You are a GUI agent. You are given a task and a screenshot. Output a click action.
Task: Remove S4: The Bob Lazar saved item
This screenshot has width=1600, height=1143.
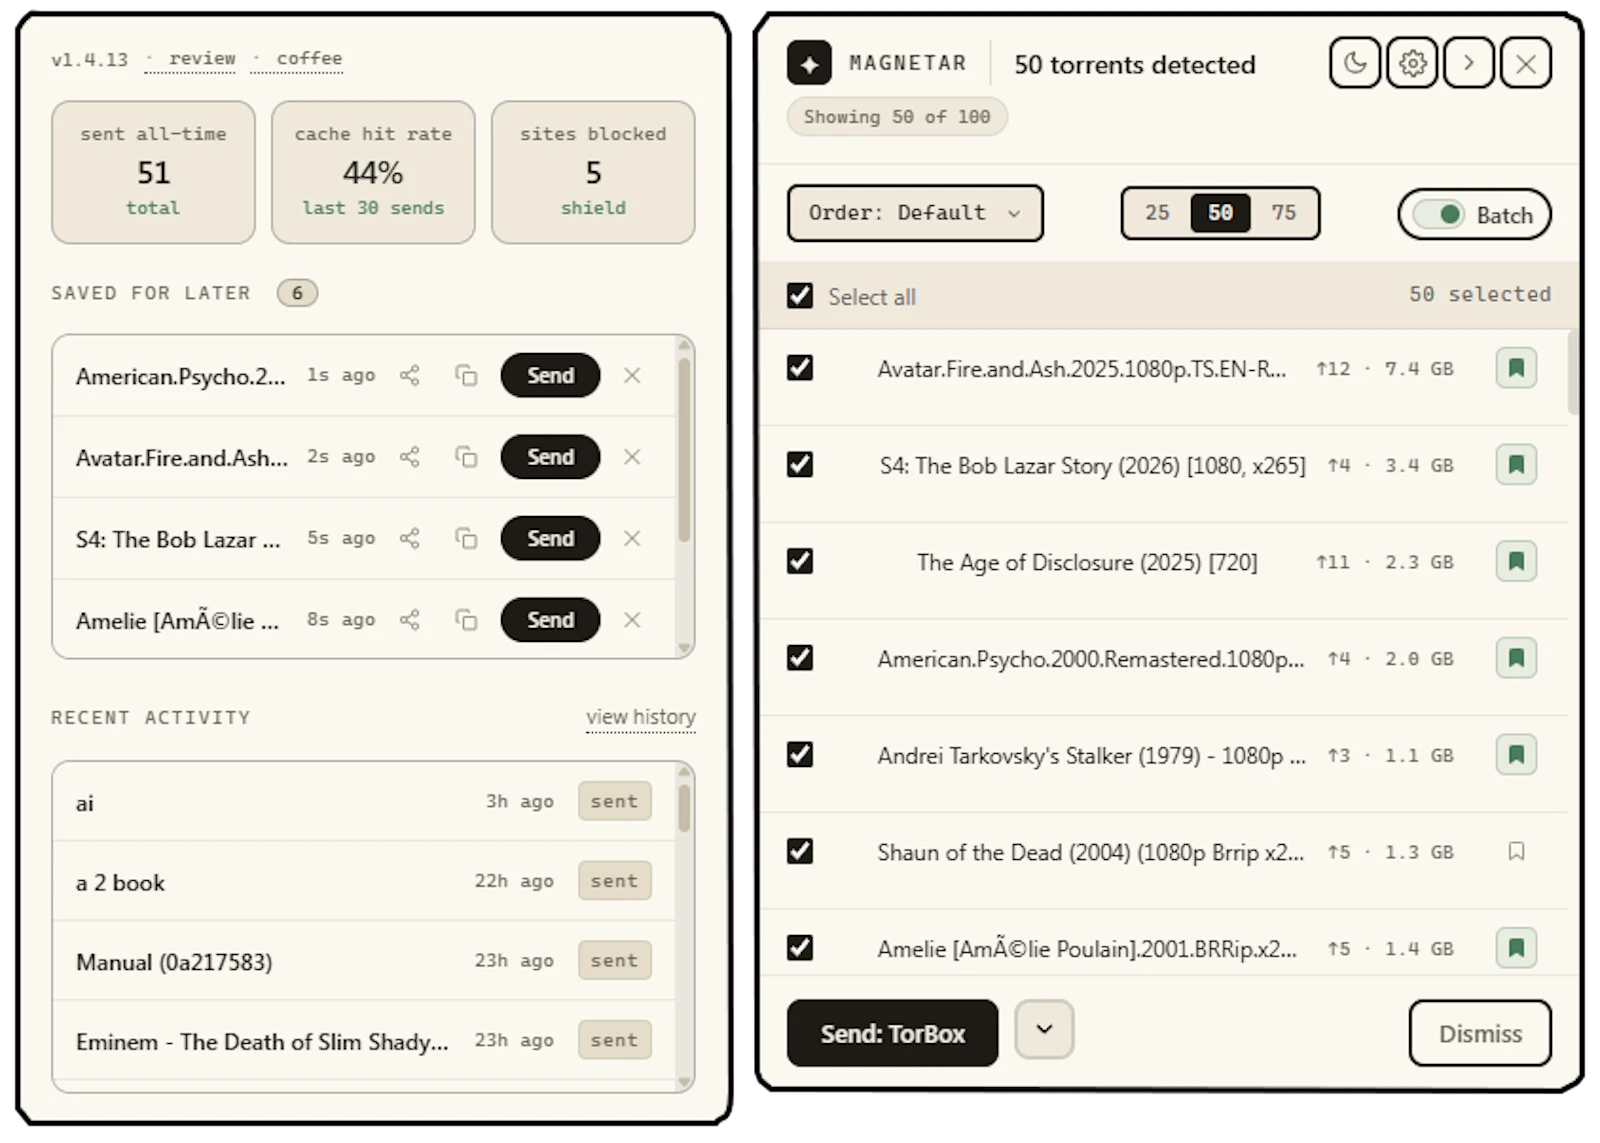[x=632, y=538]
